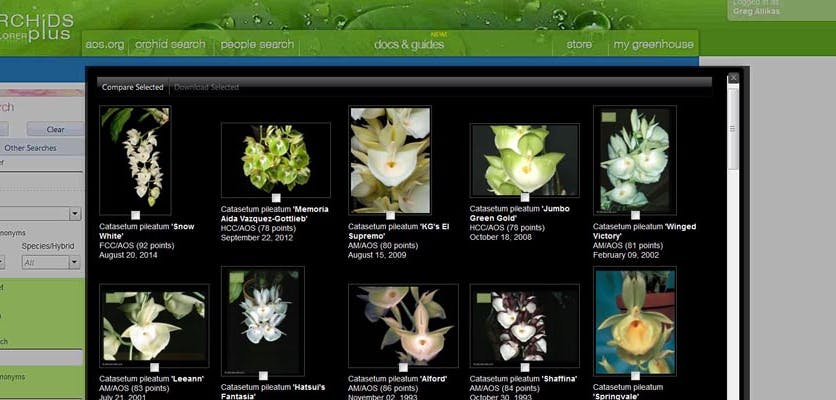836x400 pixels.
Task: Open 'KG's El Supremo' thumbnail
Action: (390, 159)
